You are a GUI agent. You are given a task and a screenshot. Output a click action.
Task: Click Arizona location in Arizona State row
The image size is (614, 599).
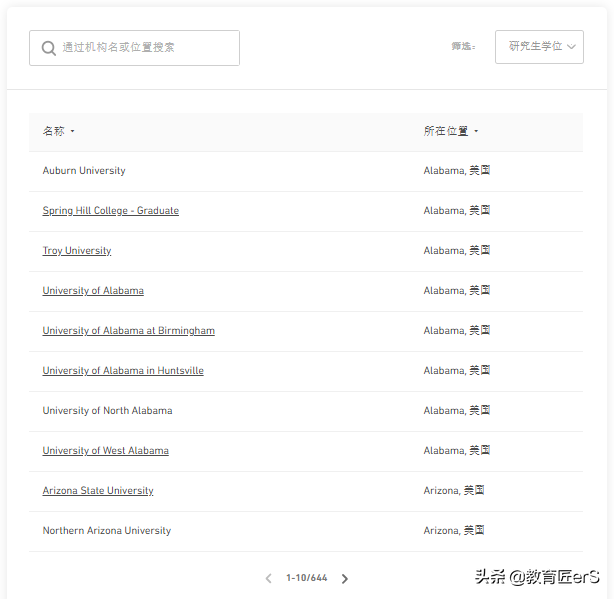pyautogui.click(x=454, y=491)
